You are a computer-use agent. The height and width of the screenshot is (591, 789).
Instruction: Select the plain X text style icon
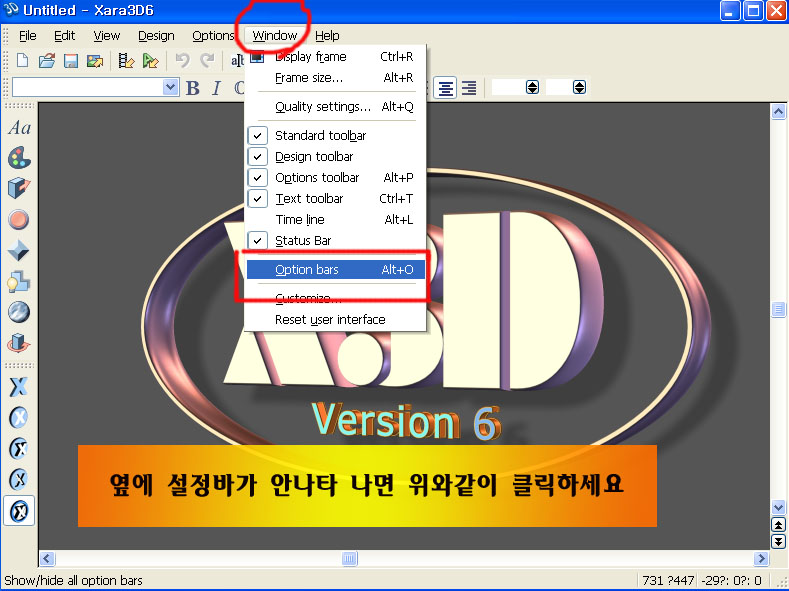[19, 387]
